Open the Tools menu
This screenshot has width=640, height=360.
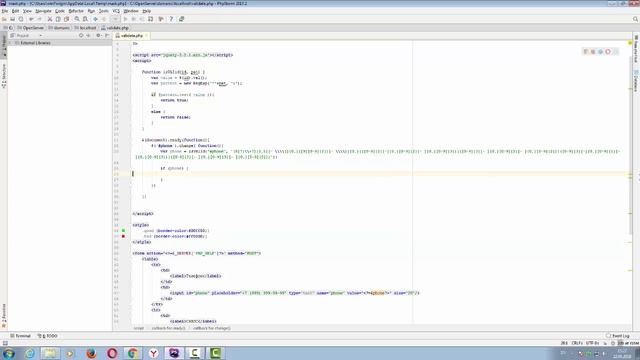point(104,11)
